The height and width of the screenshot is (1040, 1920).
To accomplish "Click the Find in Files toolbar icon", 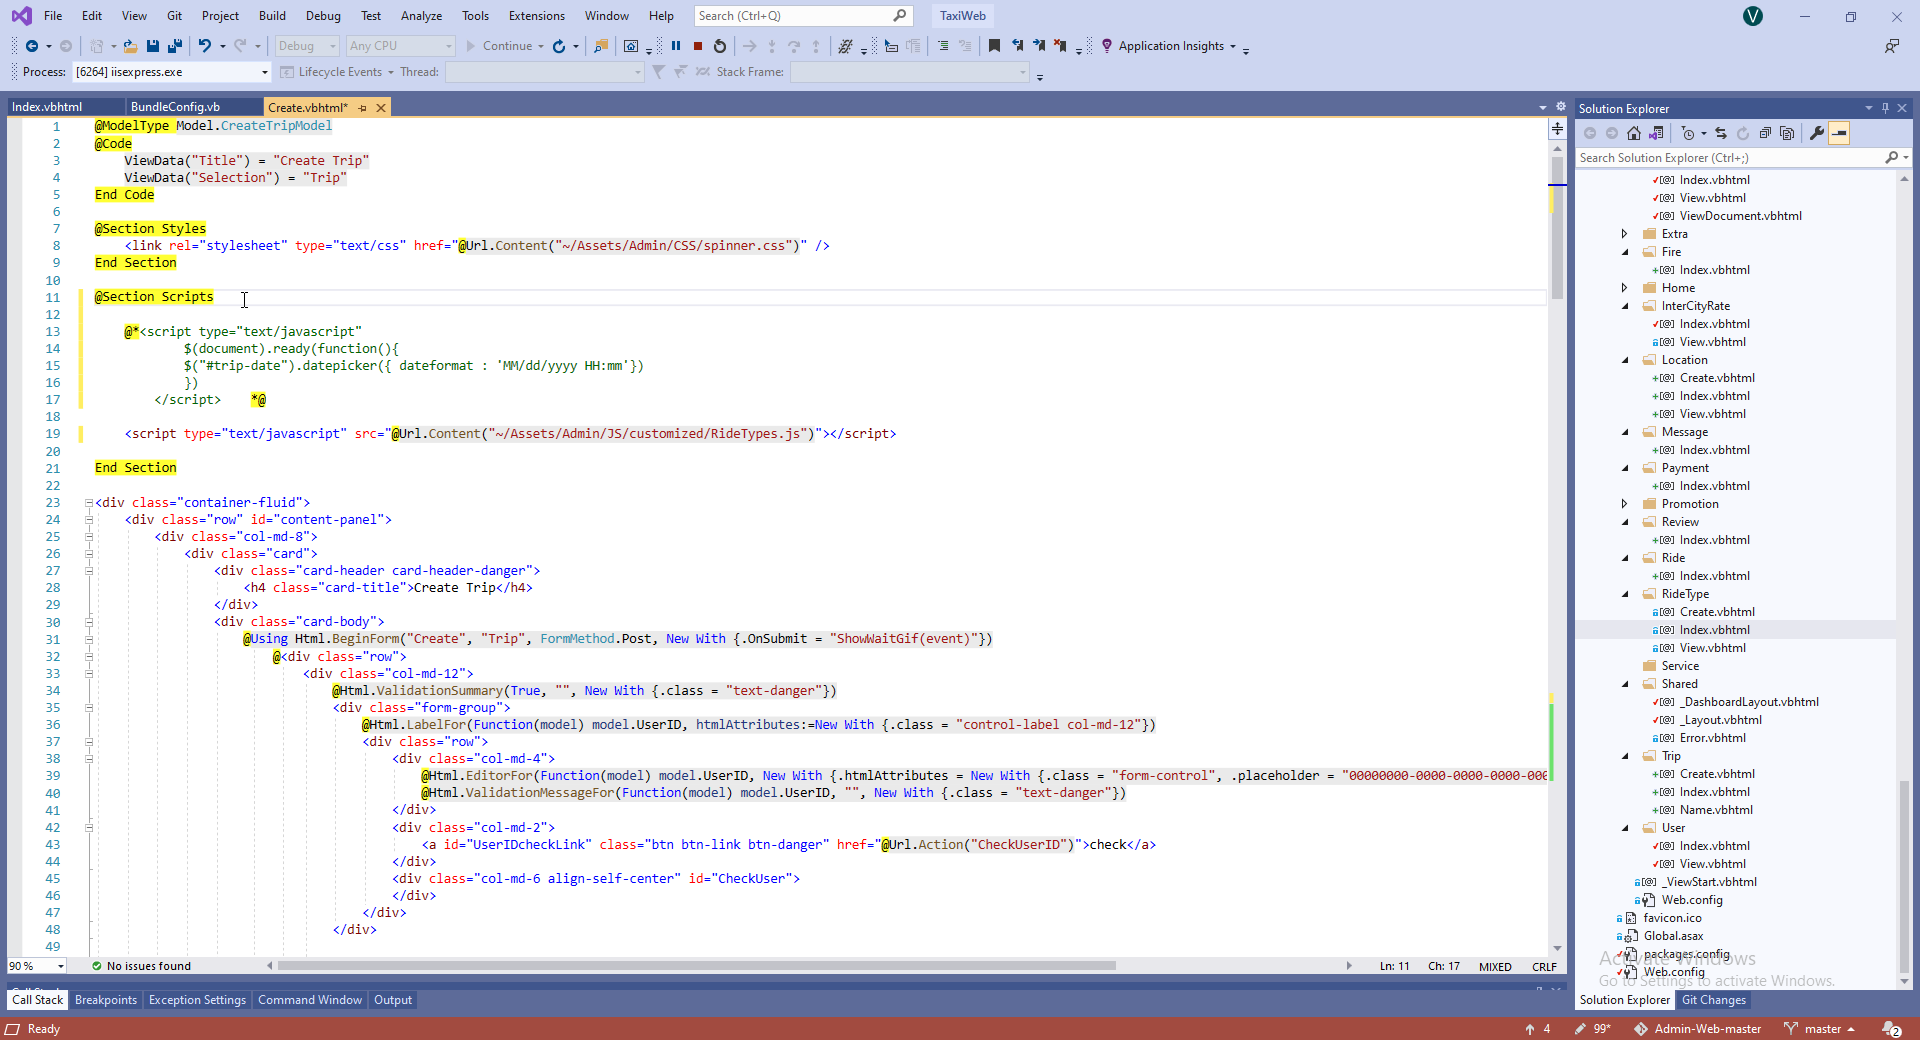I will pos(601,46).
